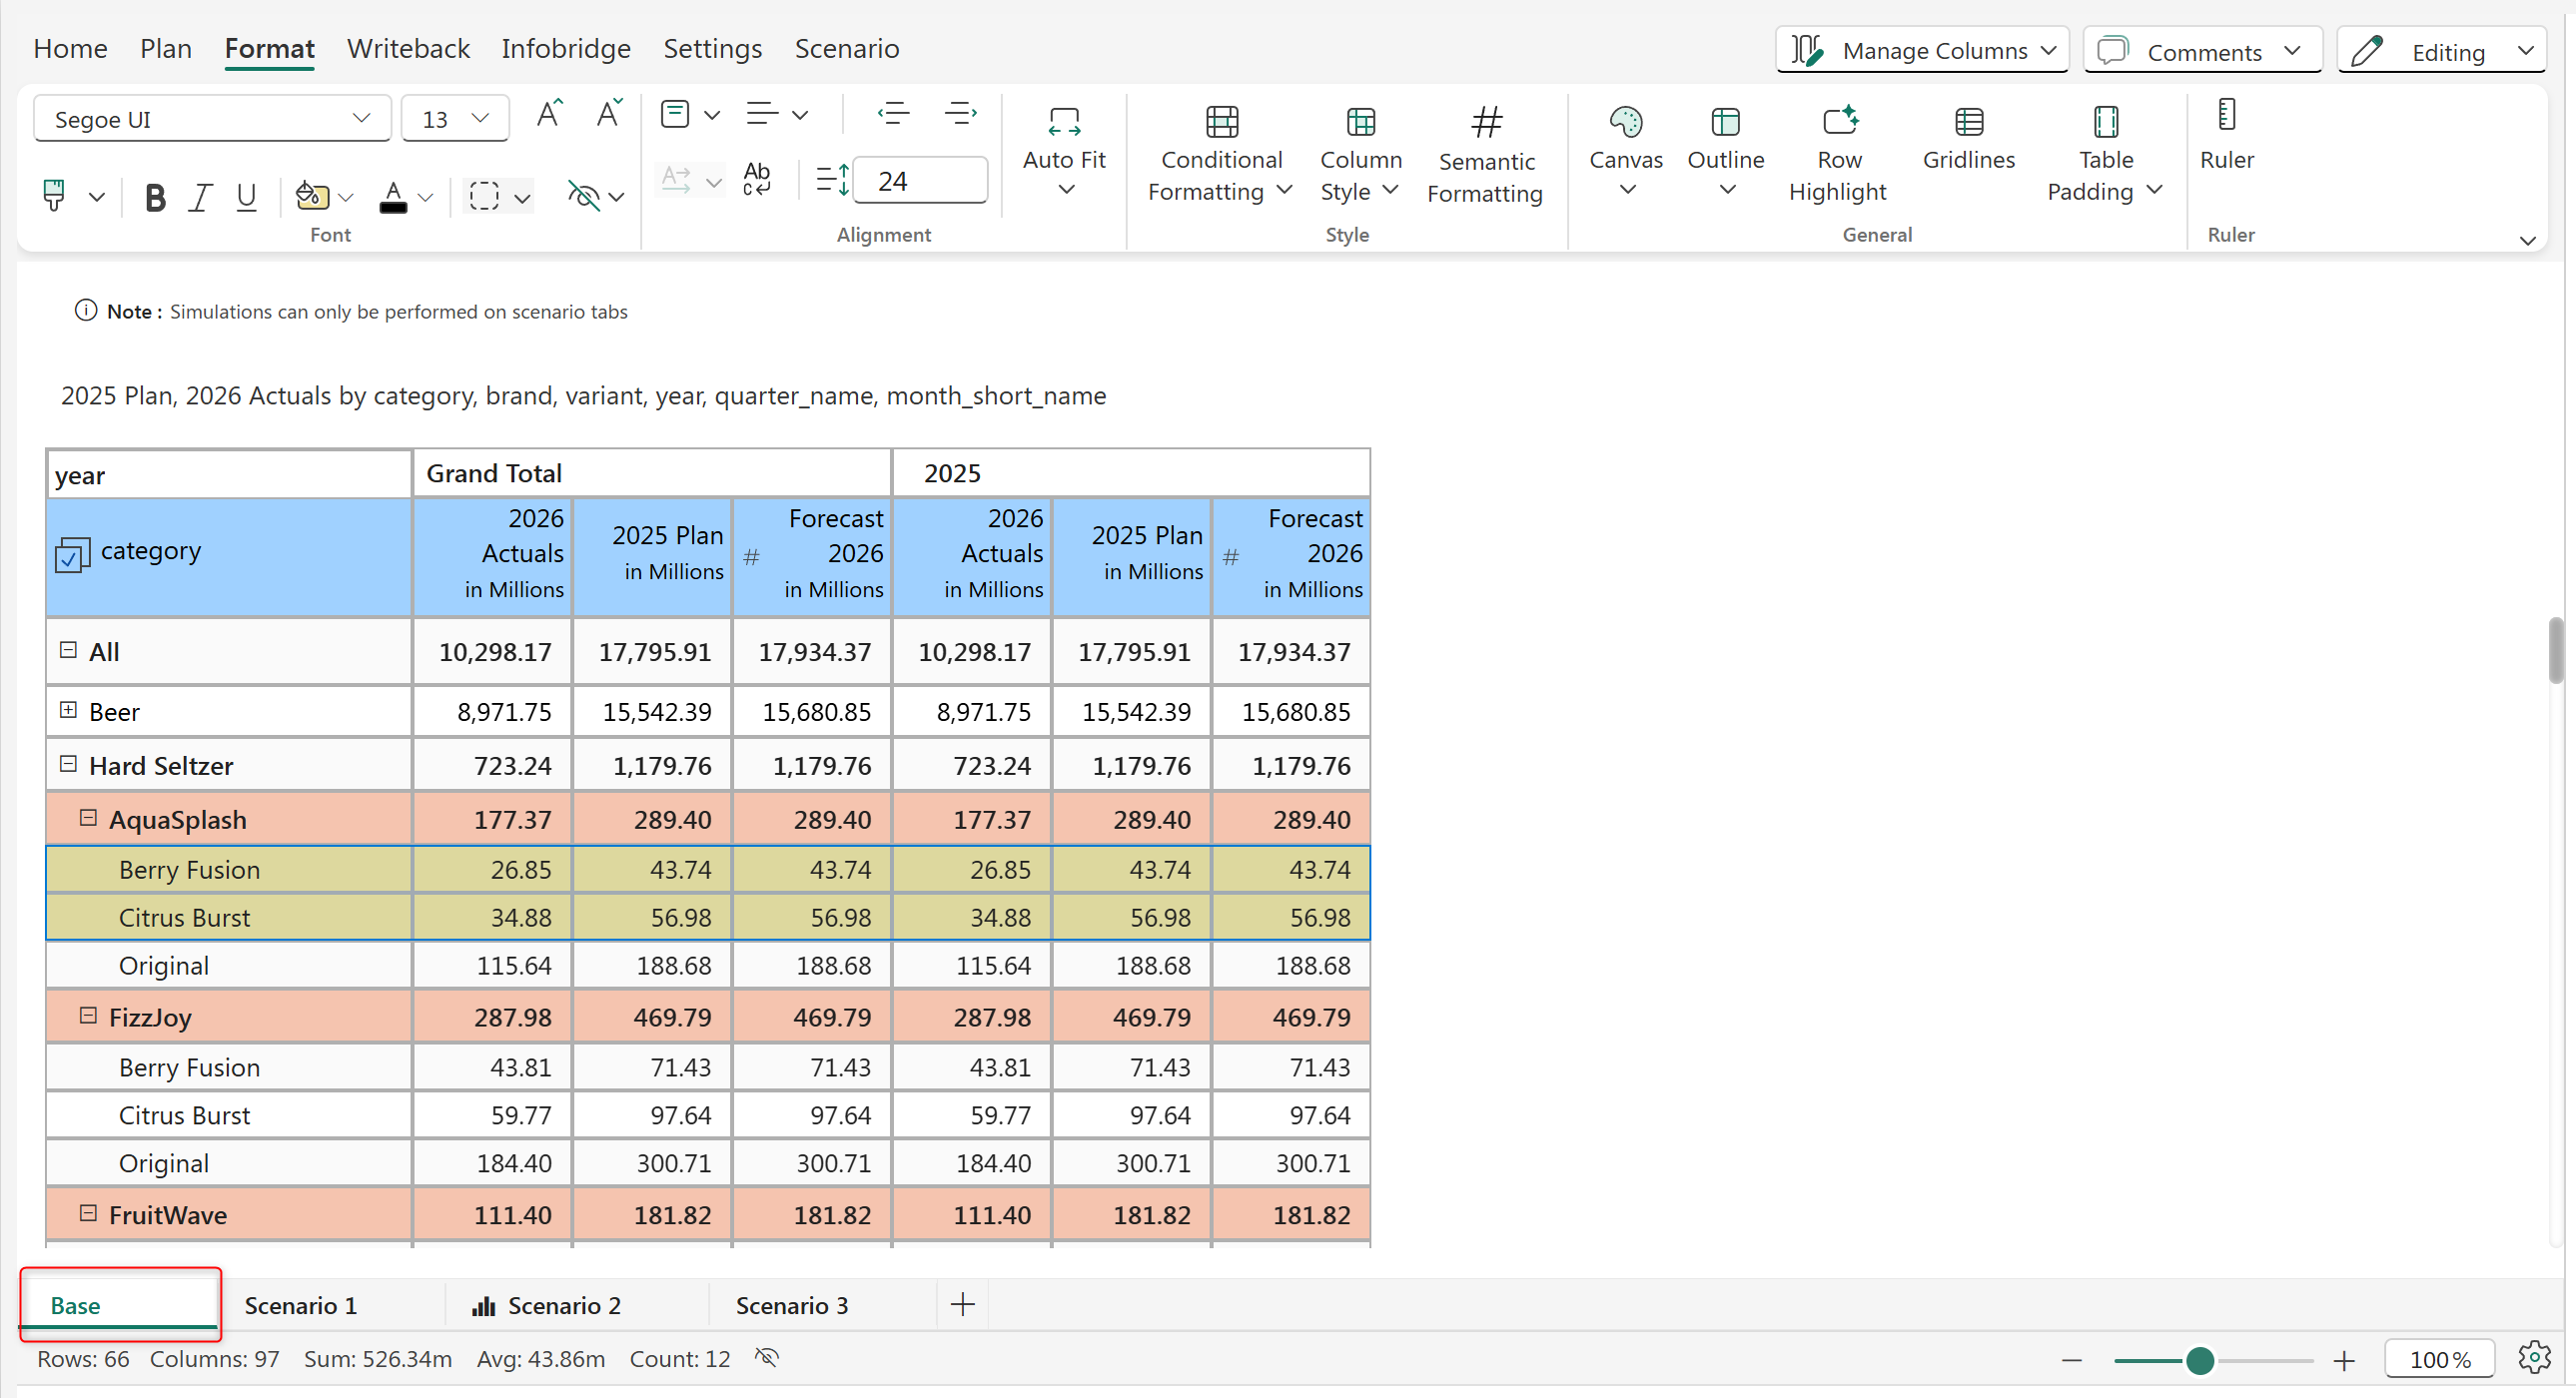This screenshot has width=2576, height=1398.
Task: Collapse the AquaSplash row
Action: click(88, 818)
